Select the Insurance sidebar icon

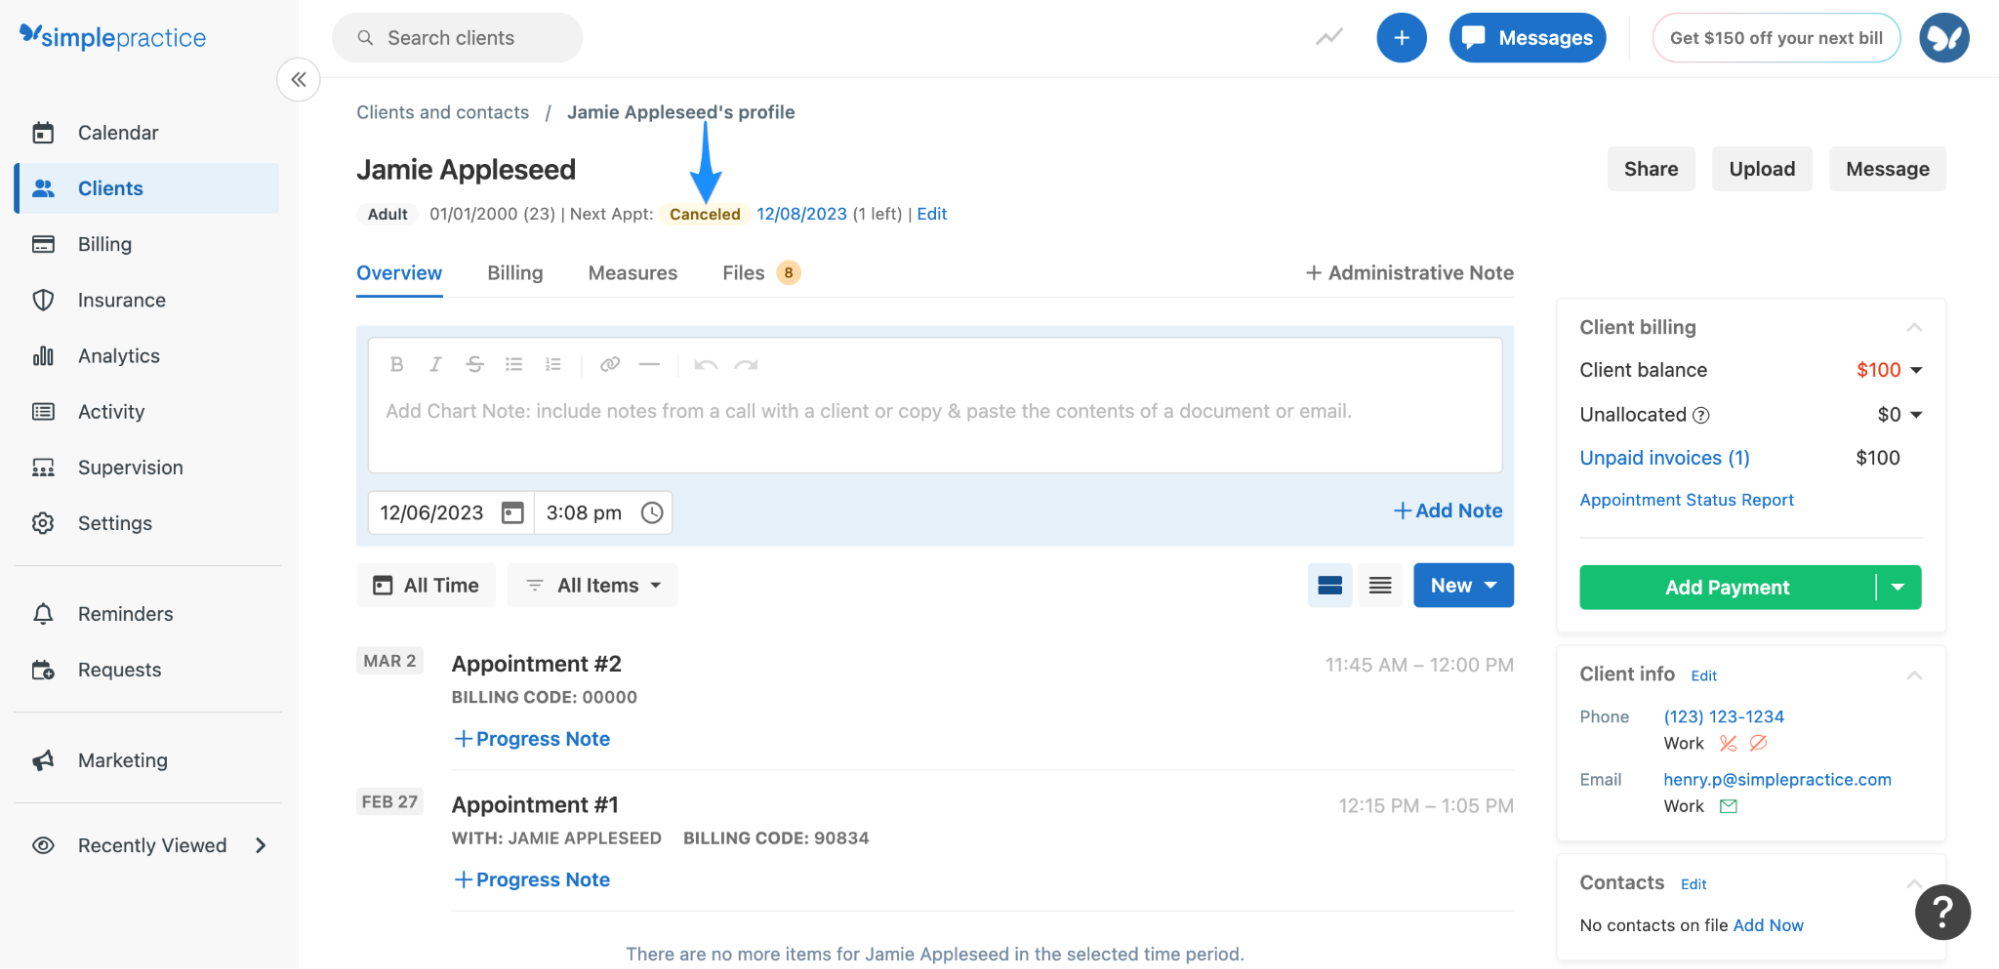pos(44,300)
